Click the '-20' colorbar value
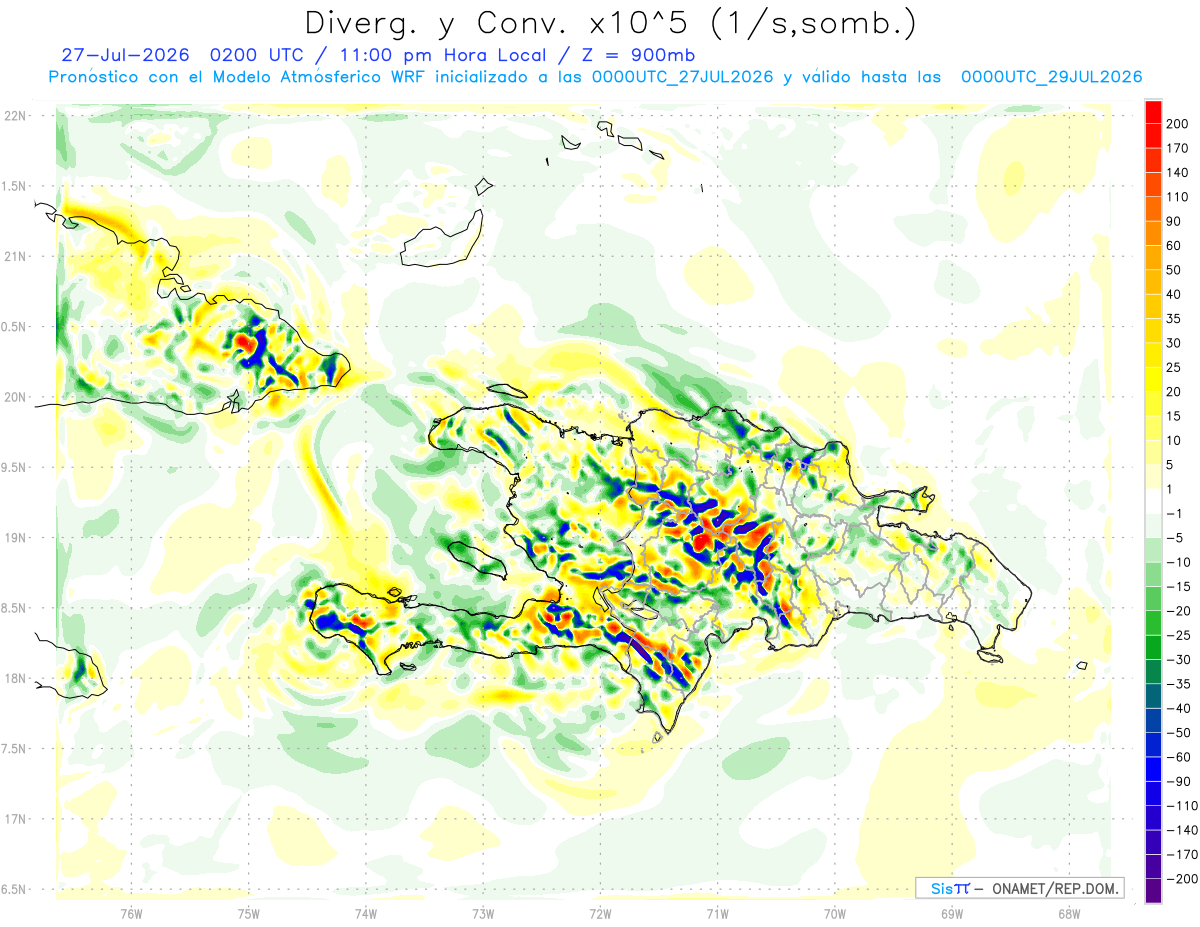 [1178, 610]
